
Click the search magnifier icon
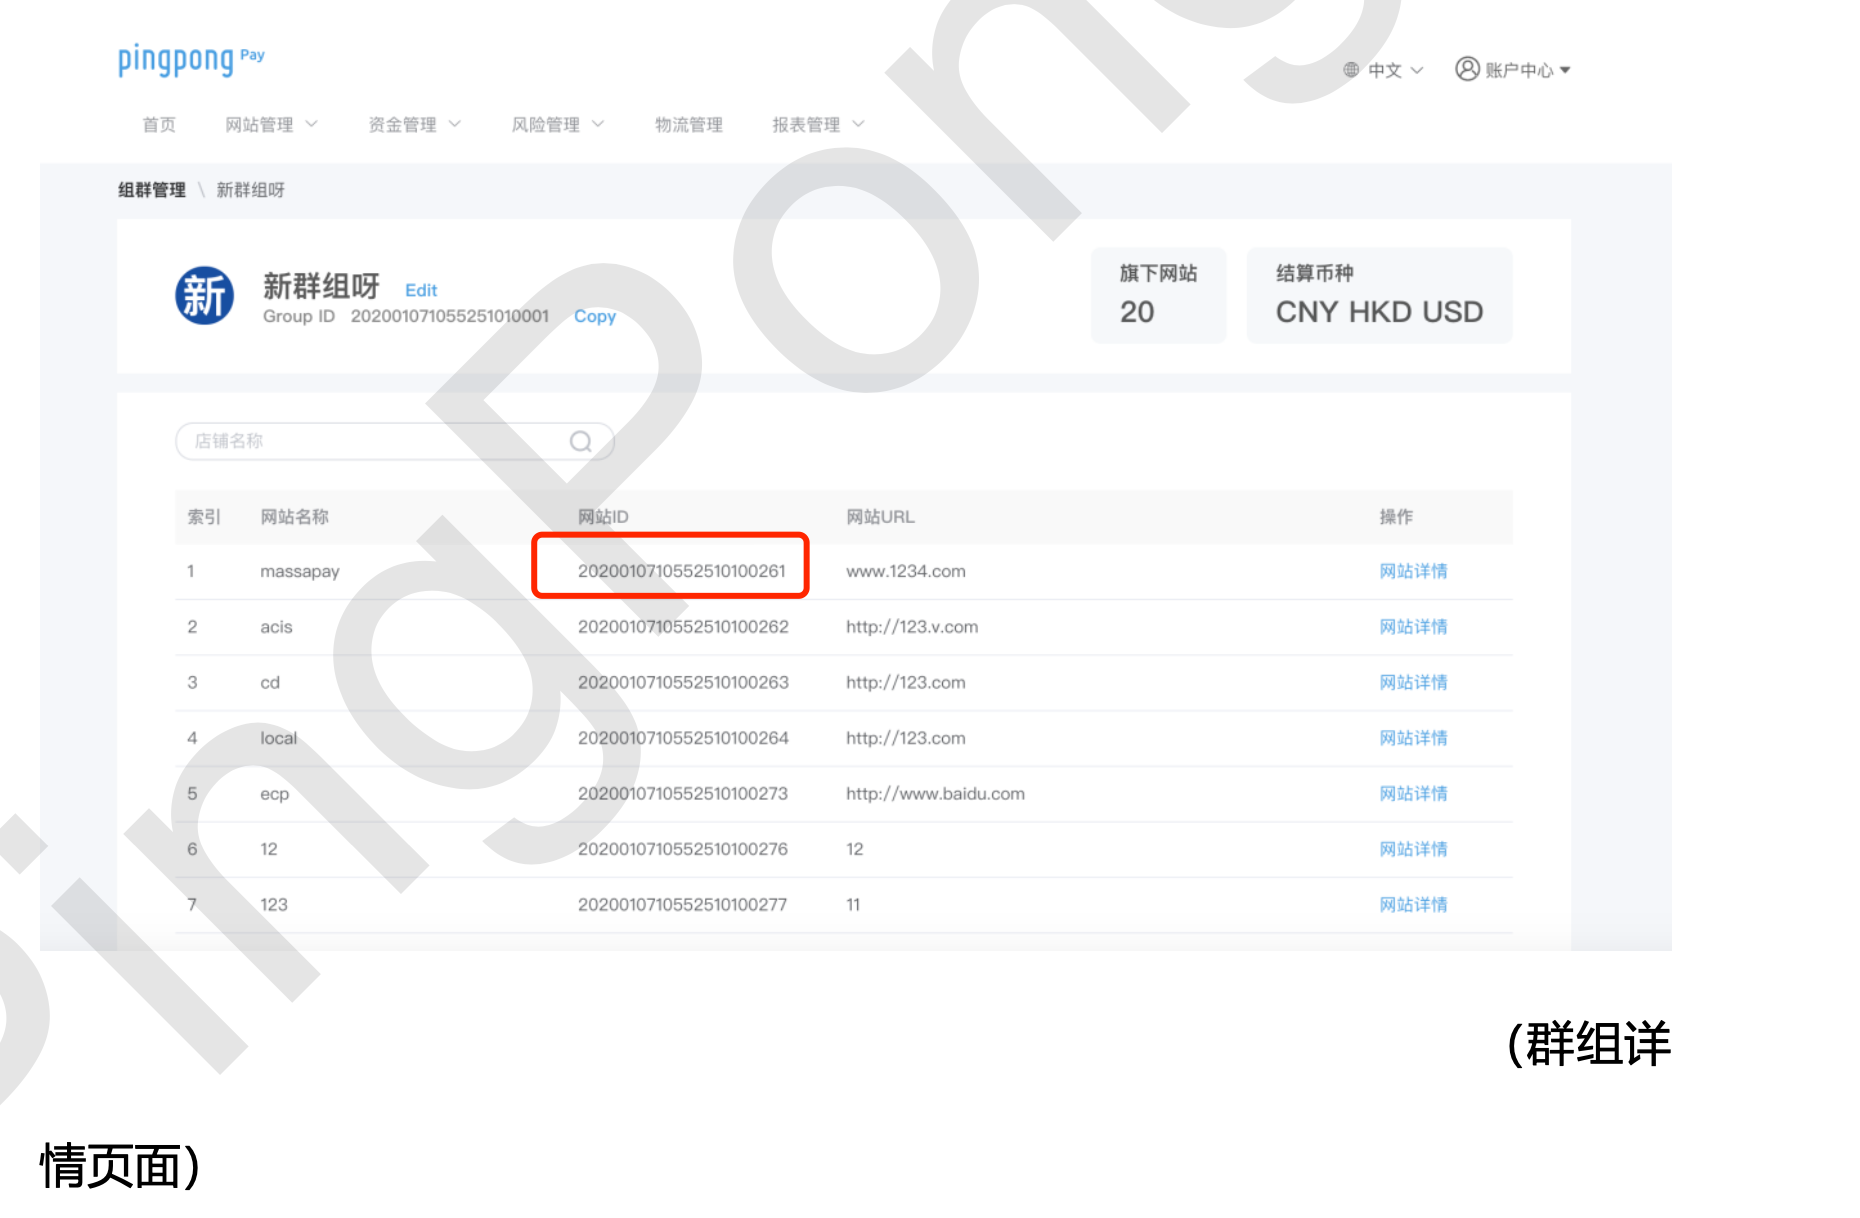point(580,441)
